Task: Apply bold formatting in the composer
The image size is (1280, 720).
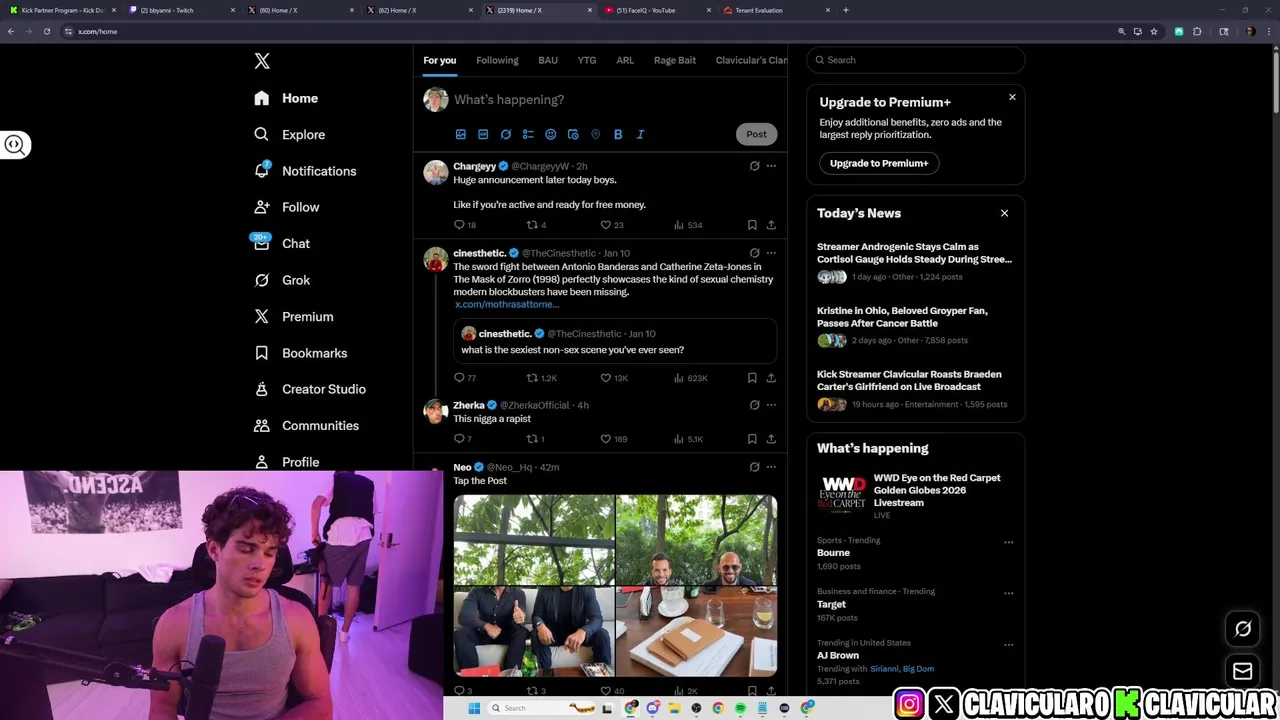Action: 618,134
